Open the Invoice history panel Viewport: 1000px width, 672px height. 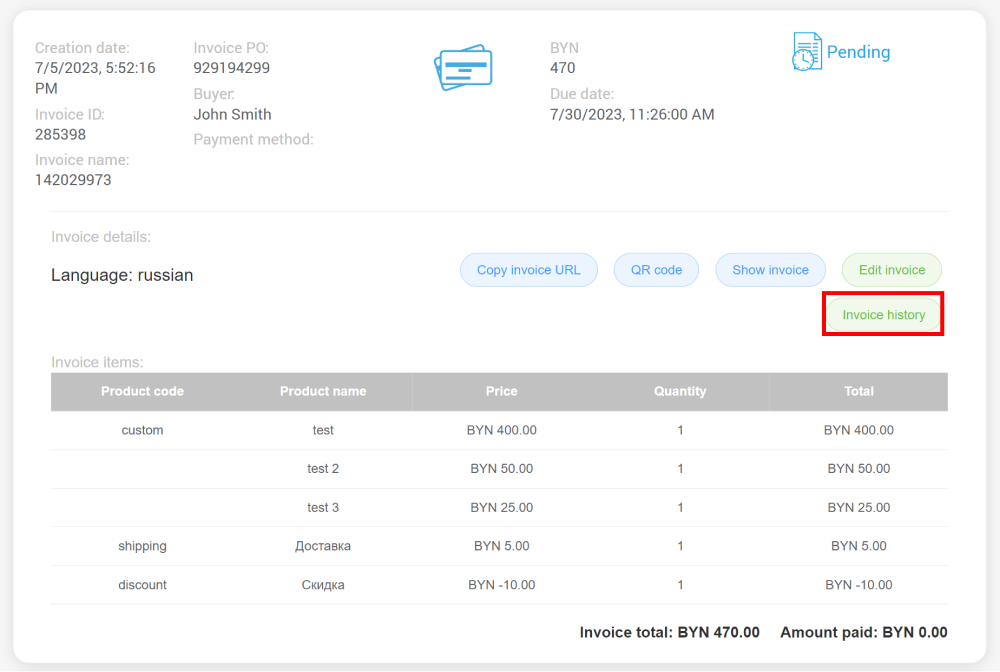pos(883,314)
